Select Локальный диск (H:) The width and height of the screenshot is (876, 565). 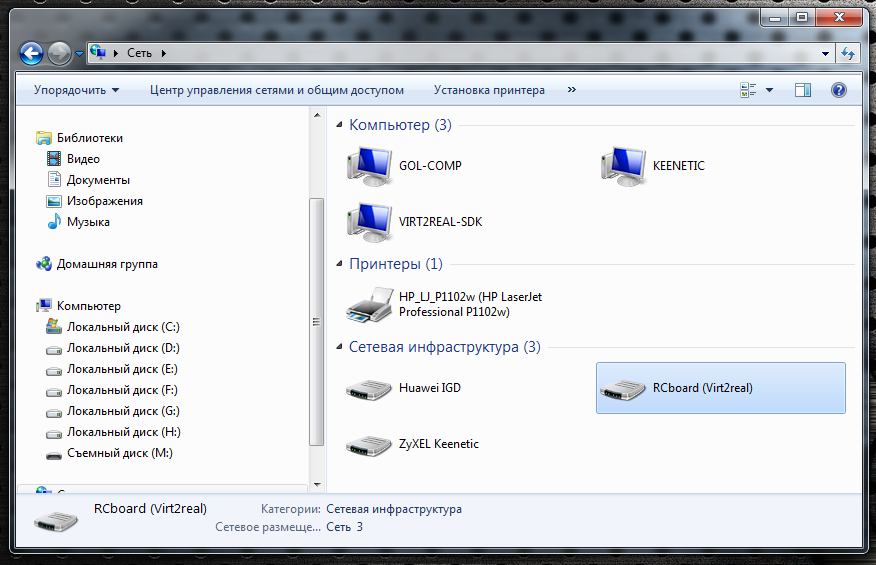[123, 432]
